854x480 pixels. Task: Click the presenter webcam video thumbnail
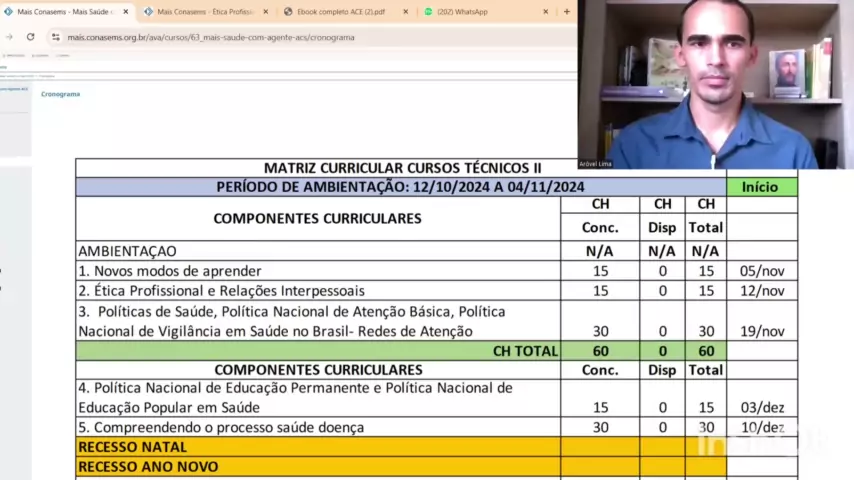(715, 85)
